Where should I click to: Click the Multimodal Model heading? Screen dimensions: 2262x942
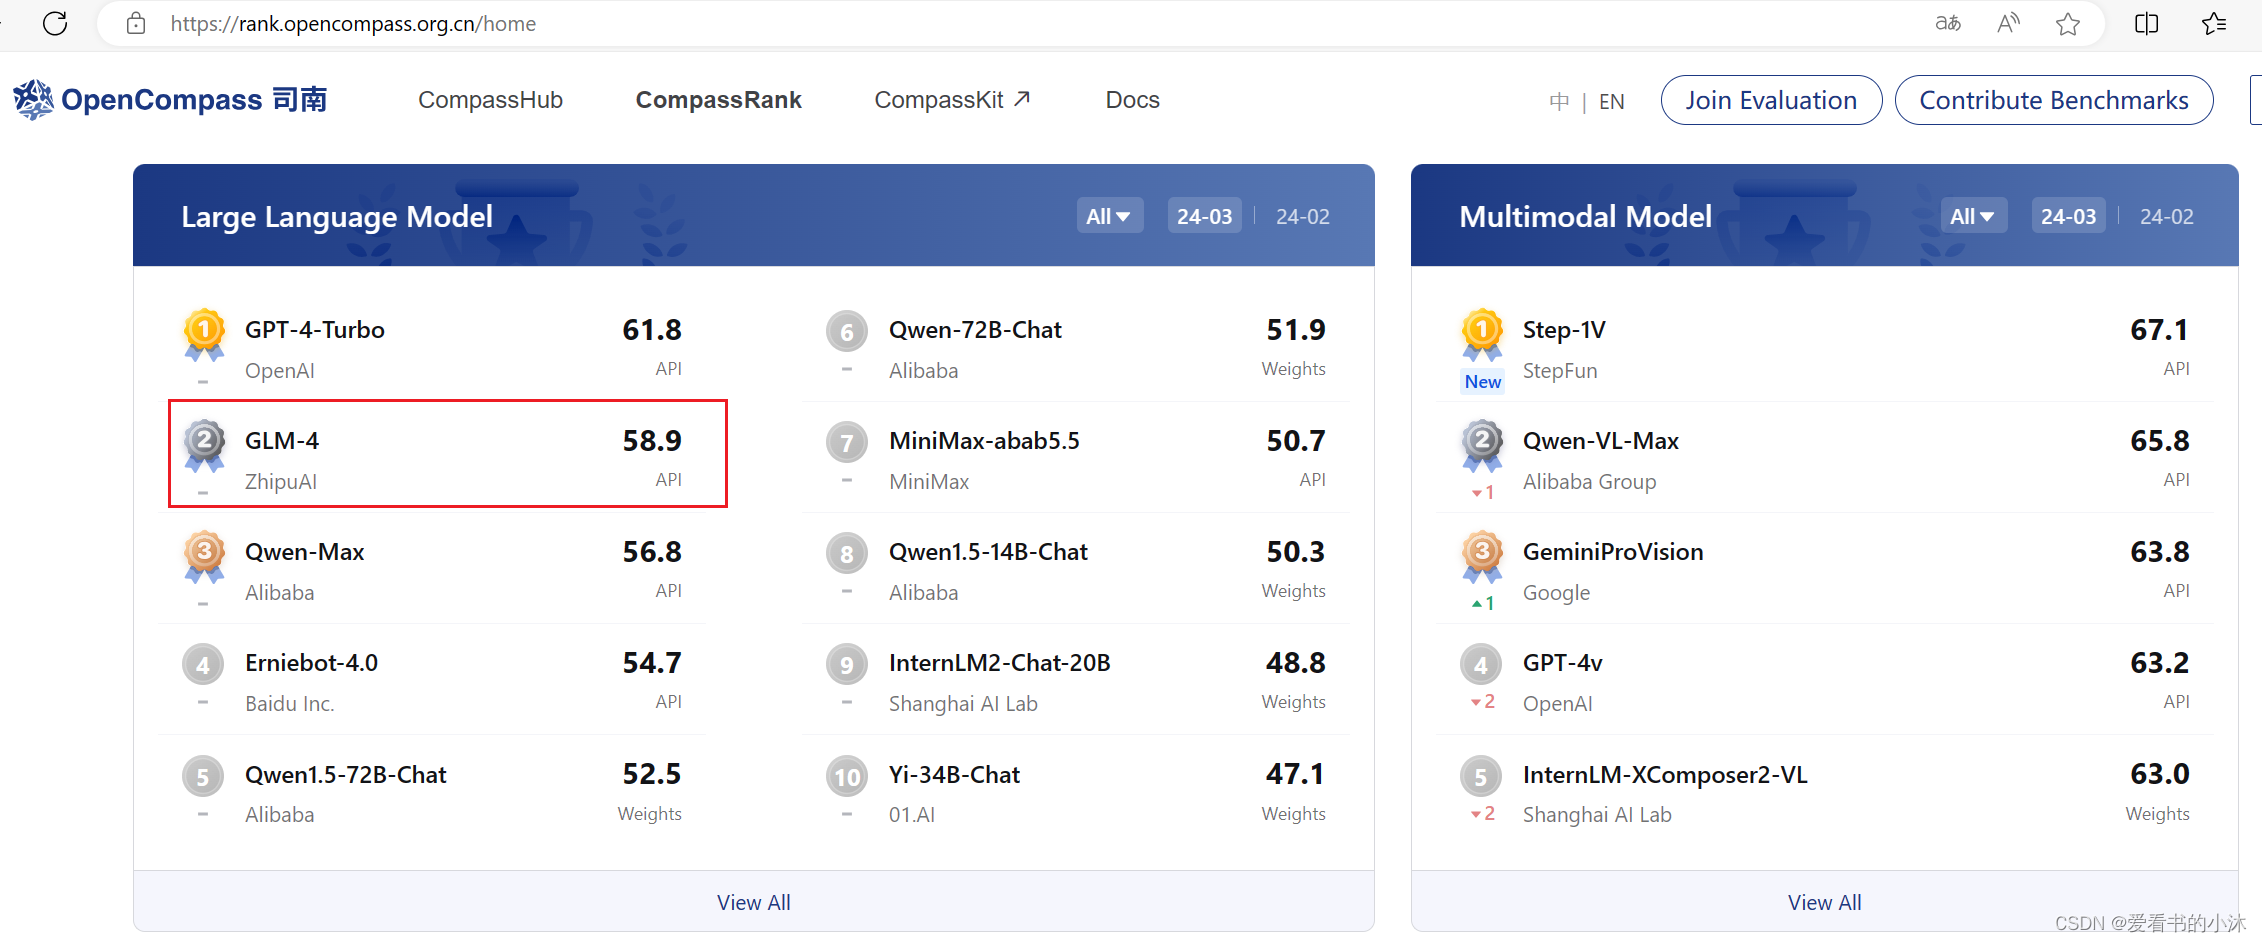click(1585, 217)
